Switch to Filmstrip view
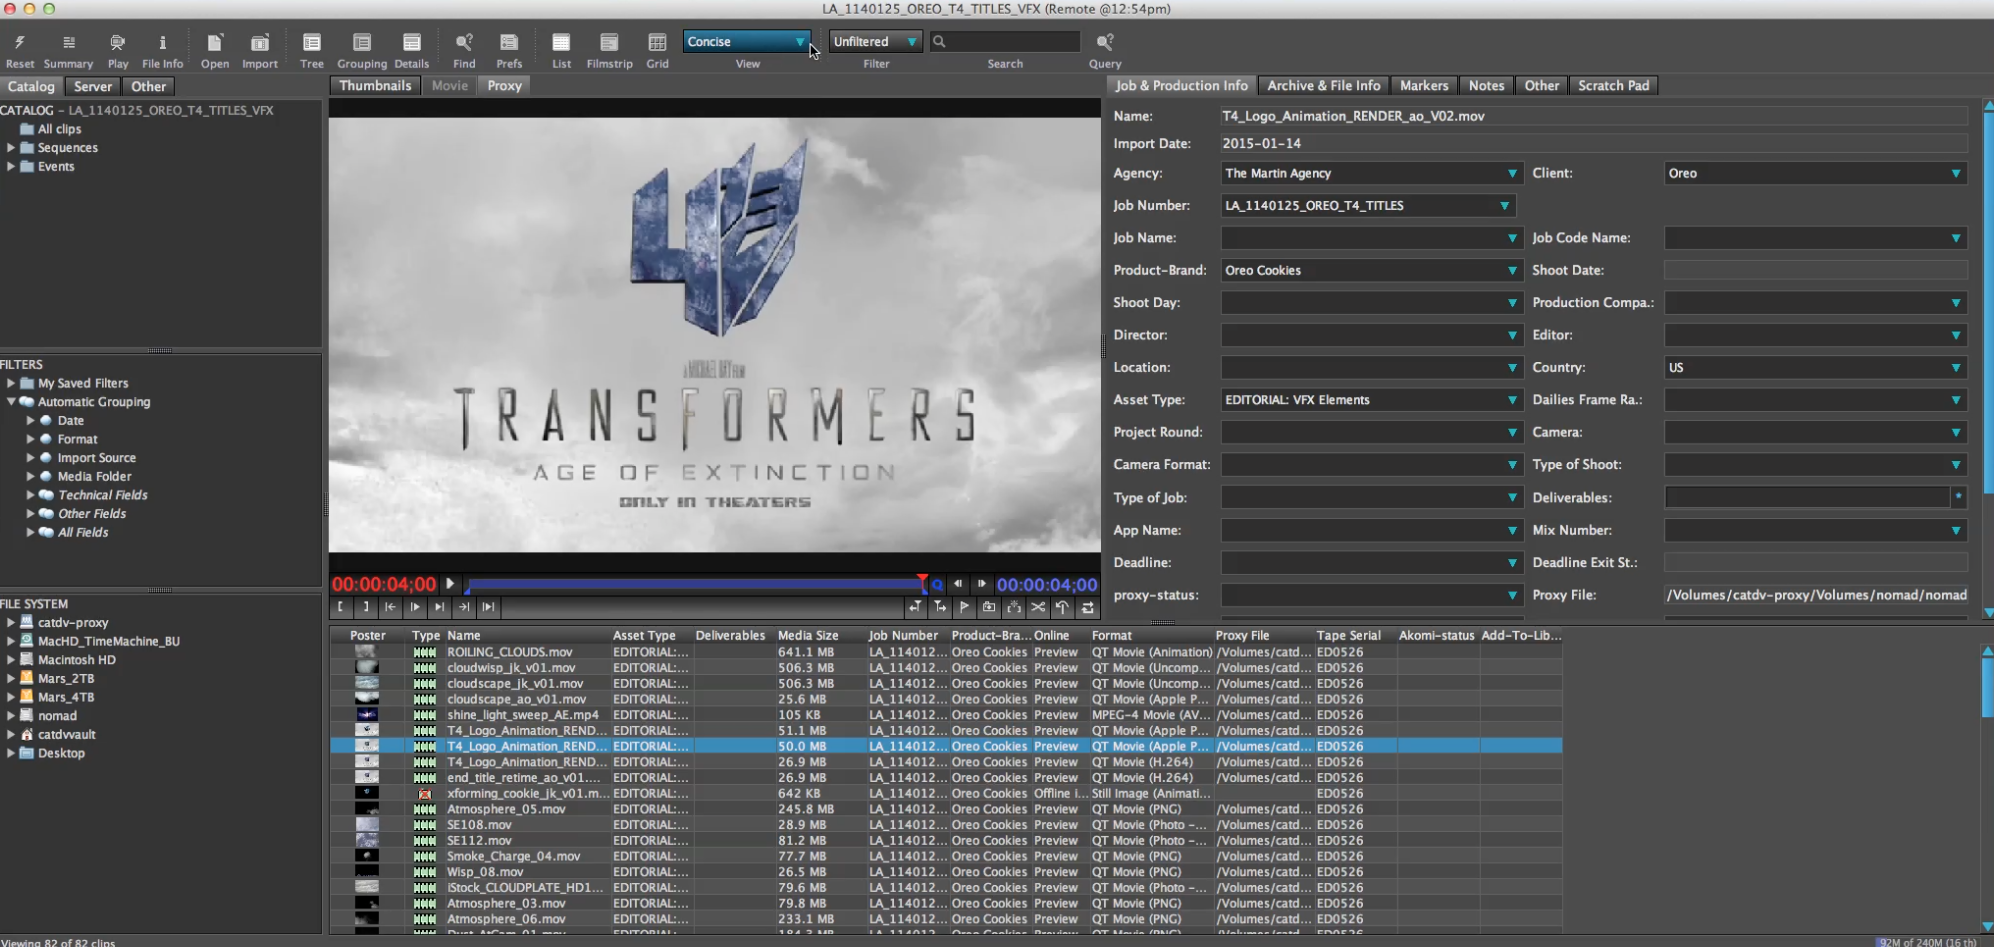The height and width of the screenshot is (947, 1994). click(x=609, y=42)
